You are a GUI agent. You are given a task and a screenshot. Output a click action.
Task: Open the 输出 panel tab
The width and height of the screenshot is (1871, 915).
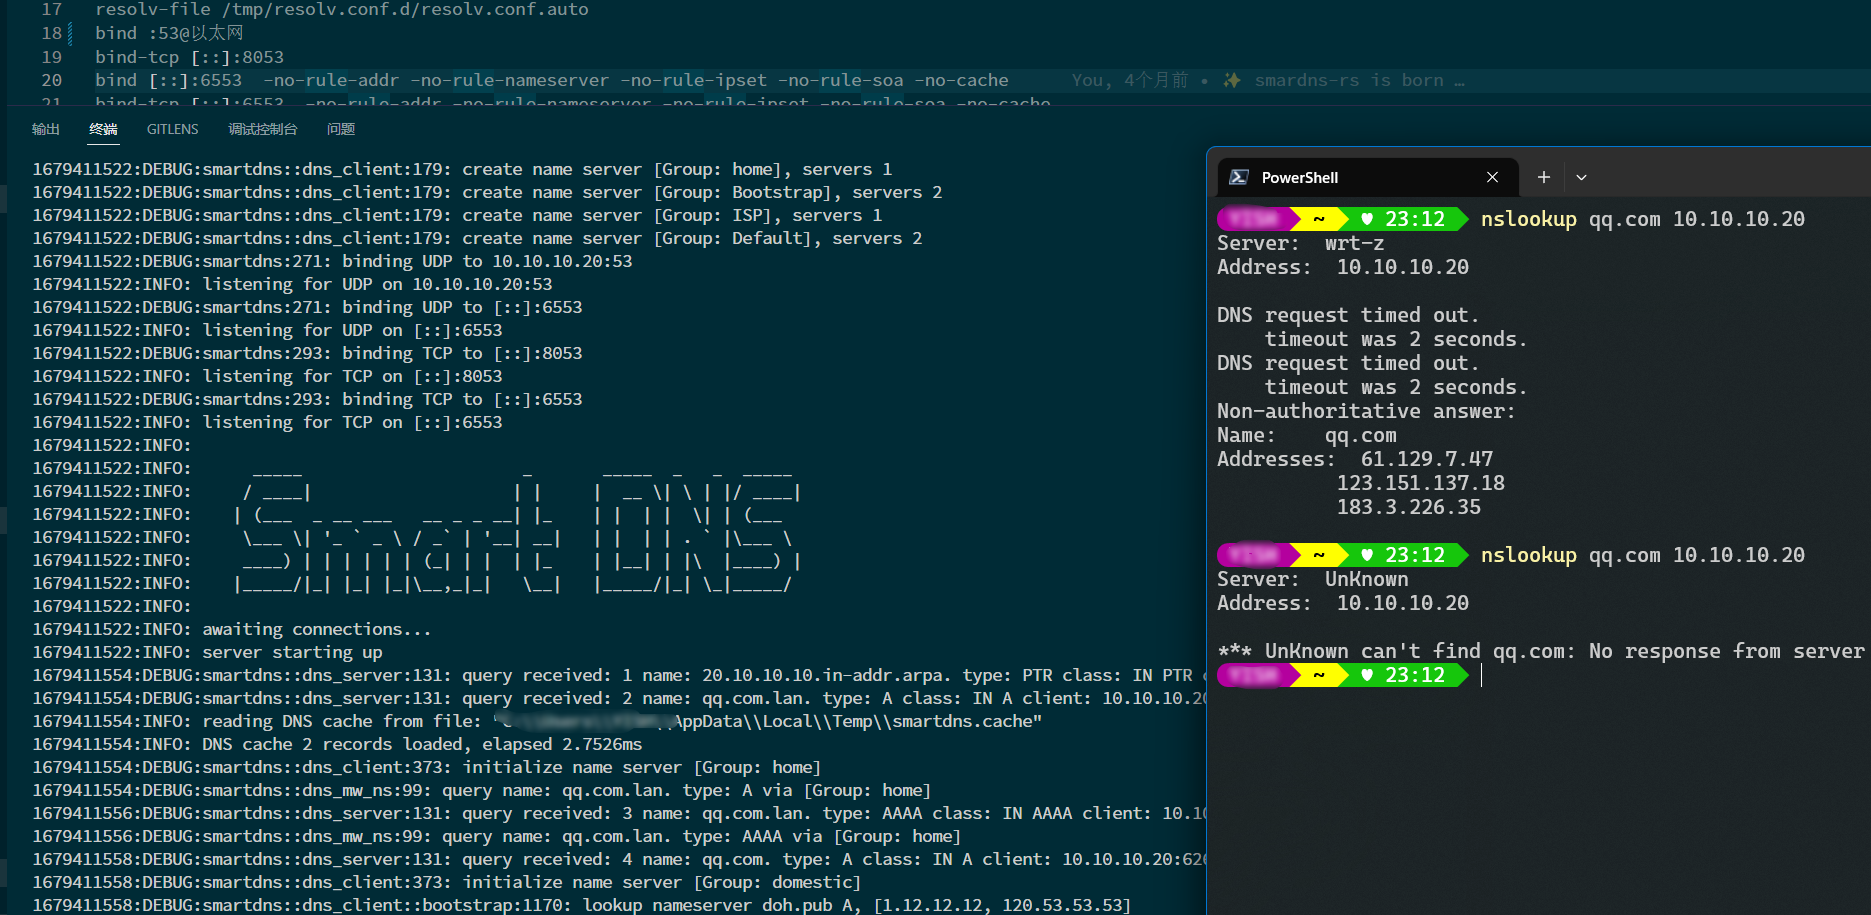click(x=46, y=129)
